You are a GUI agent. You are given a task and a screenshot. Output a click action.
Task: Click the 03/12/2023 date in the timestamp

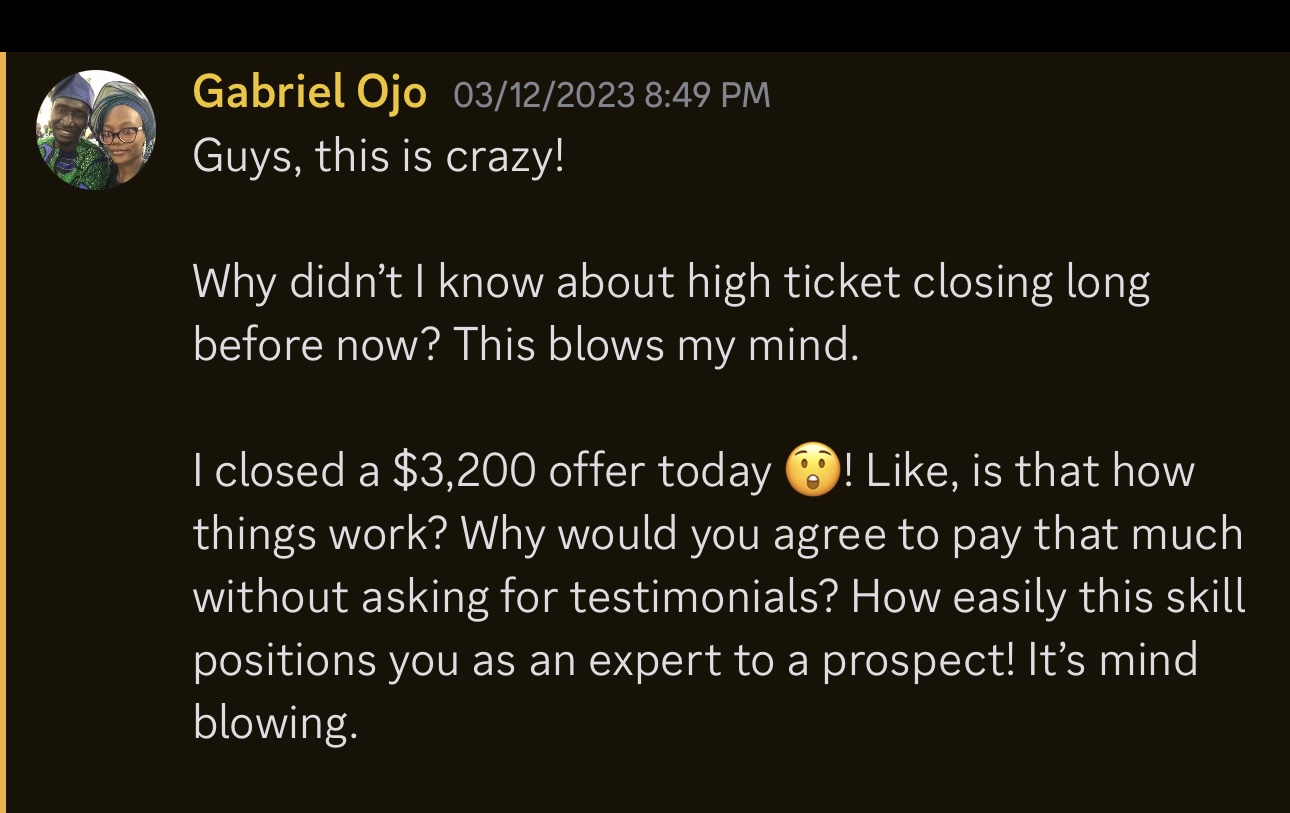pyautogui.click(x=544, y=95)
